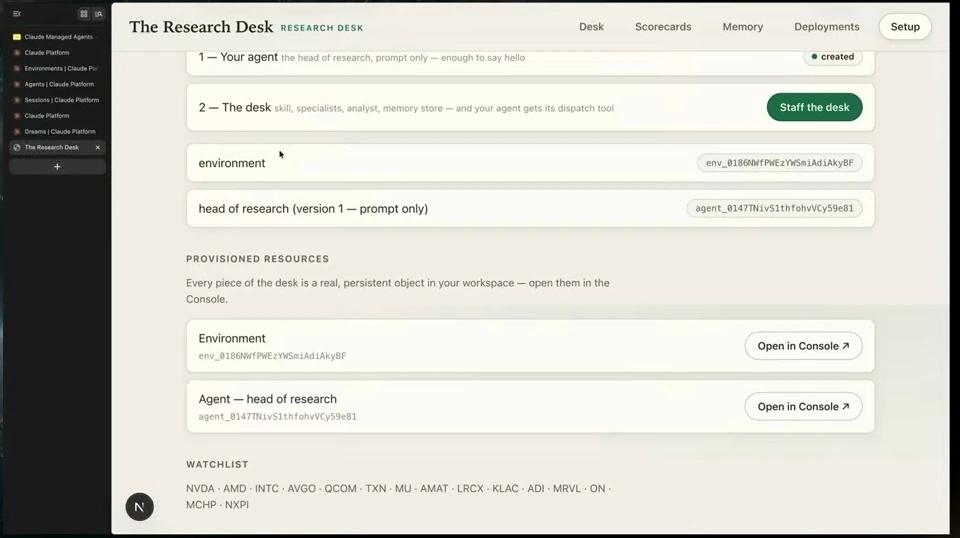
Task: Click the WATCHLIST heading
Action: point(217,465)
